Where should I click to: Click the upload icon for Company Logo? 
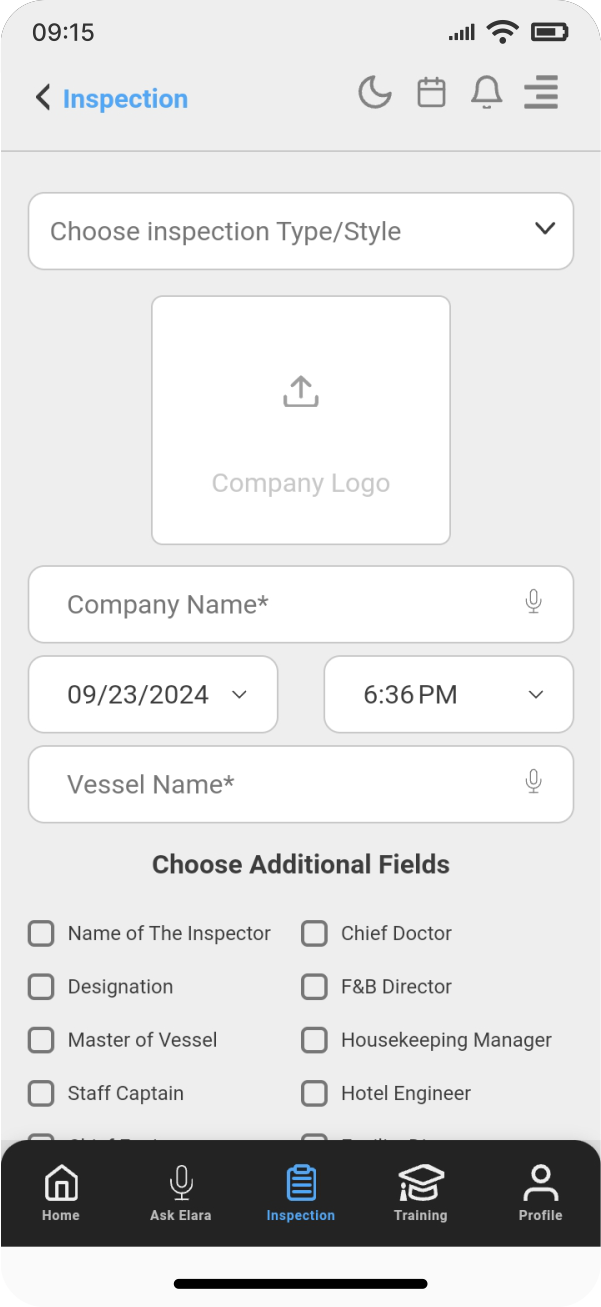[x=300, y=392]
